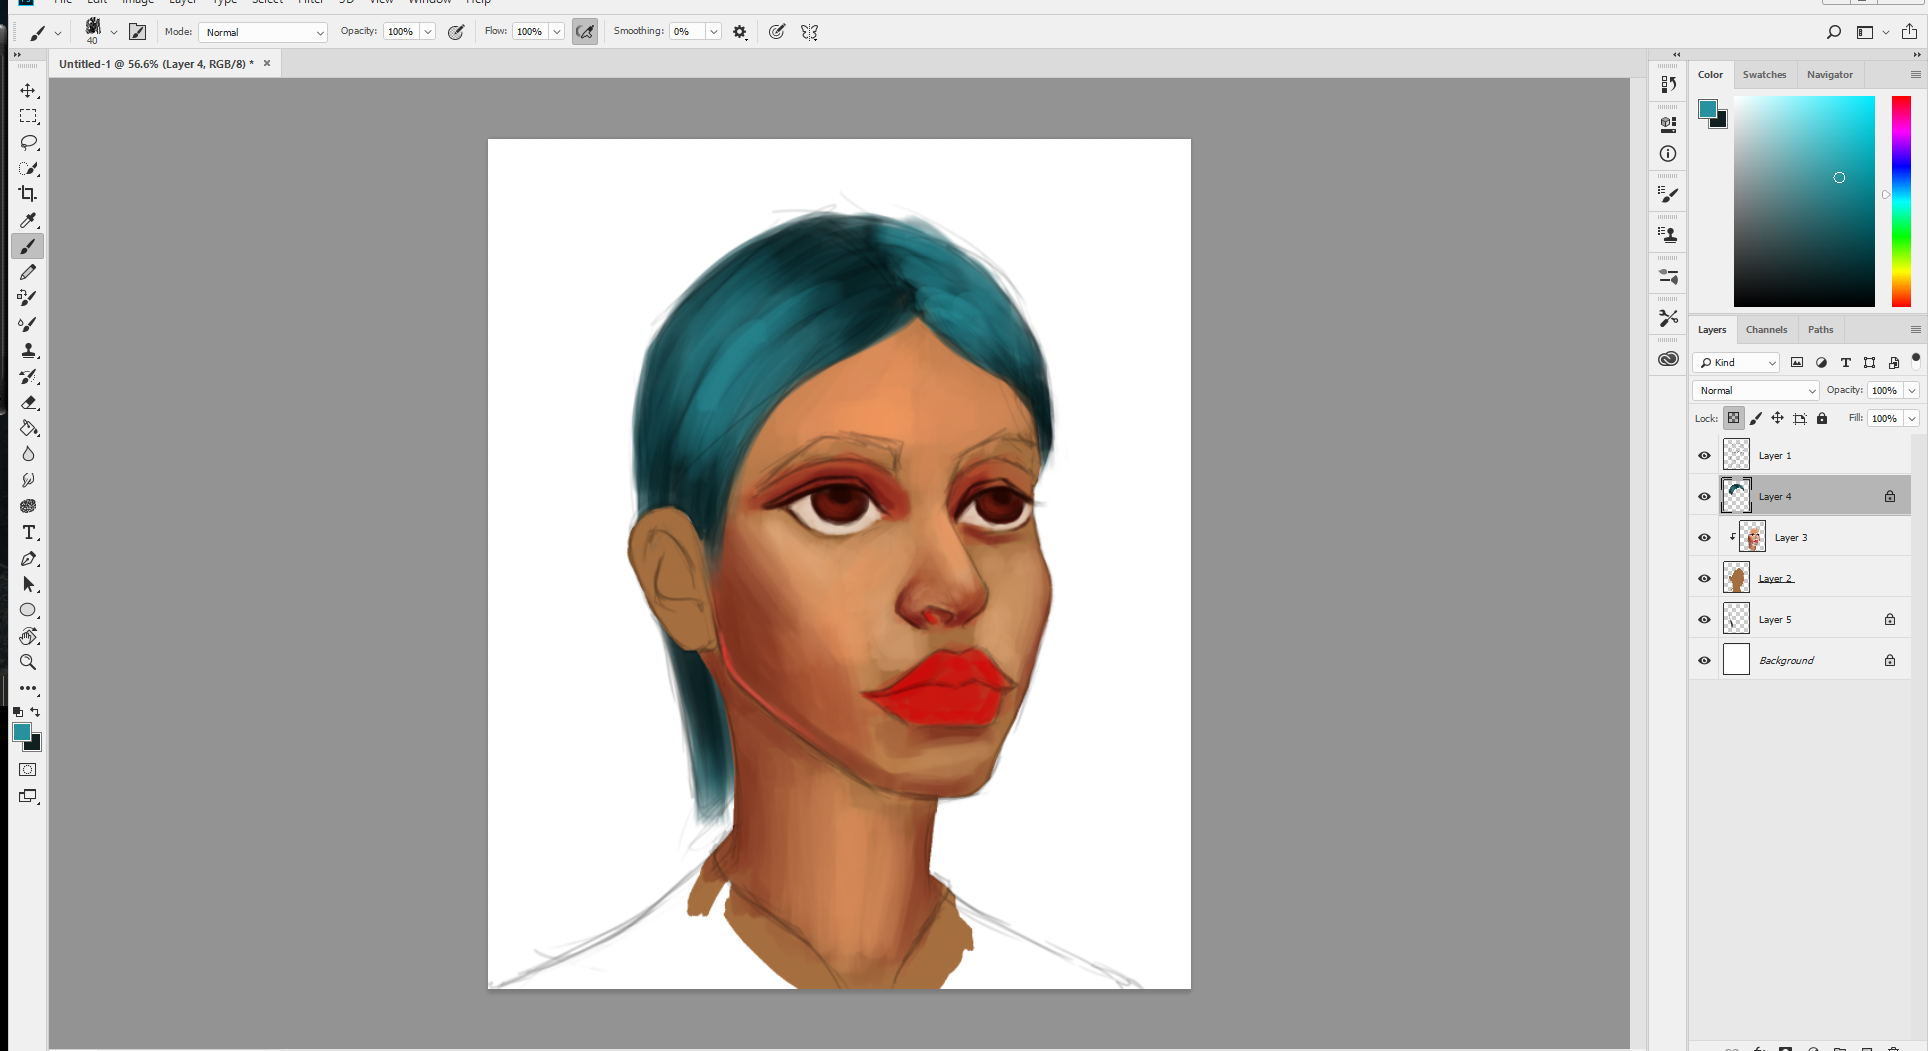Select the Lasso tool
The image size is (1928, 1051).
(28, 143)
